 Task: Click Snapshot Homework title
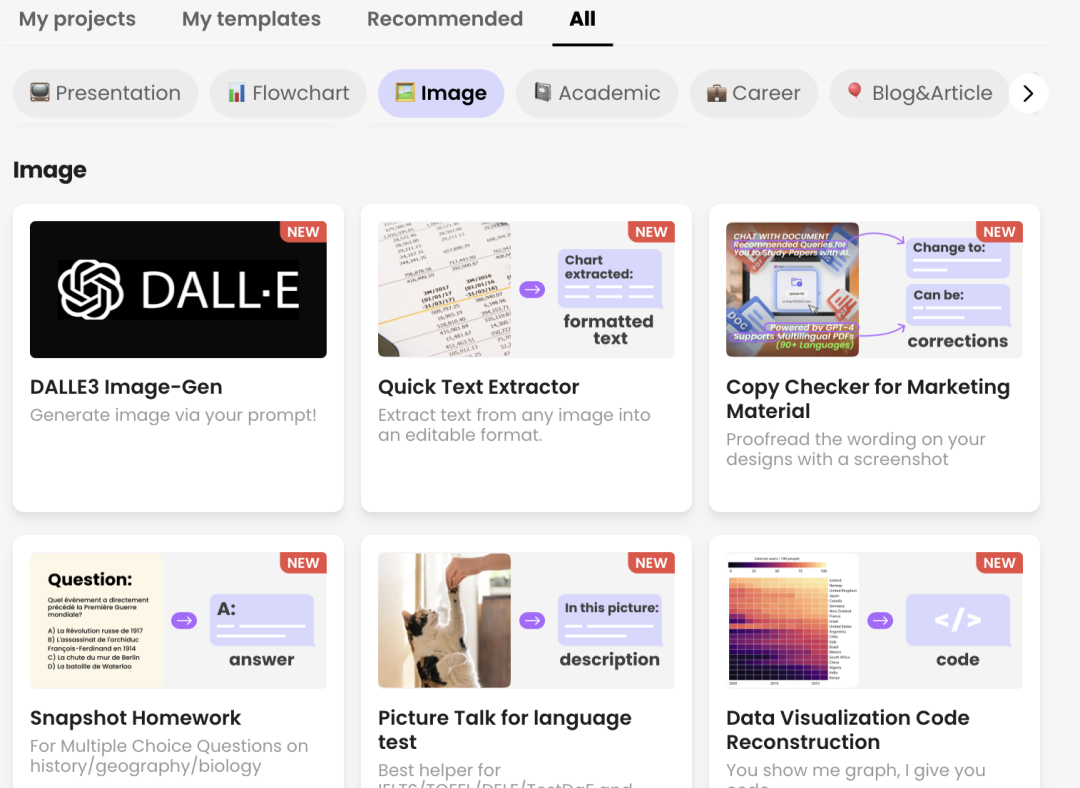(x=136, y=718)
